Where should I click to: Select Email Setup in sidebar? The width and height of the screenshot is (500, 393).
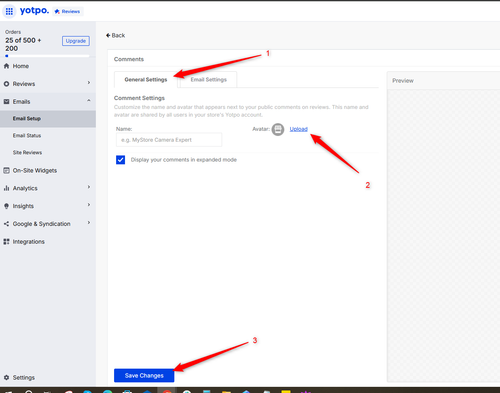tap(48, 119)
